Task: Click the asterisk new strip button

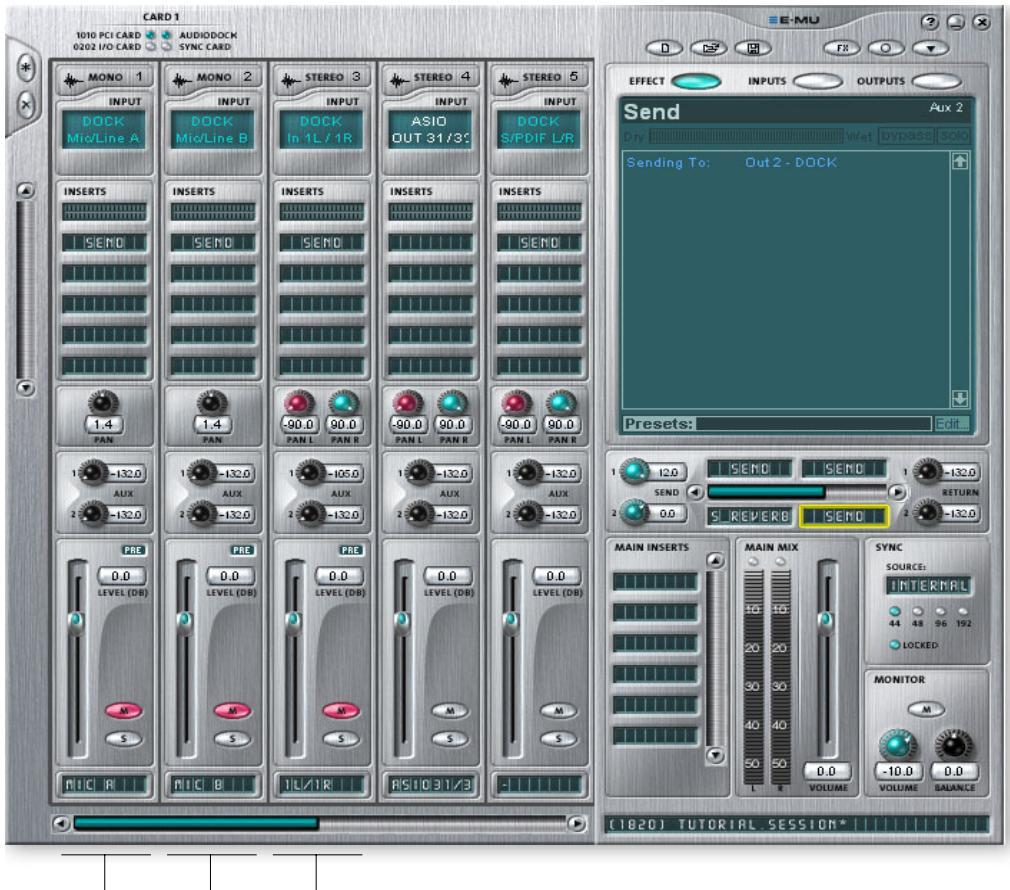Action: [26, 68]
